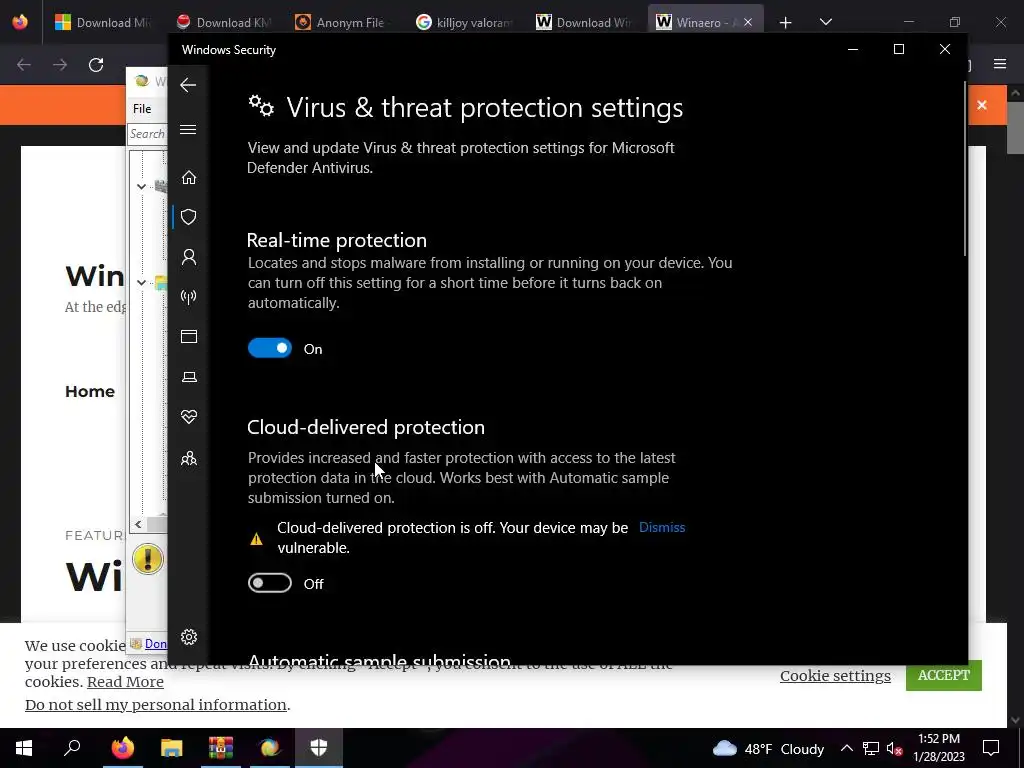Click Home in the Winaero site navigation

pos(89,391)
